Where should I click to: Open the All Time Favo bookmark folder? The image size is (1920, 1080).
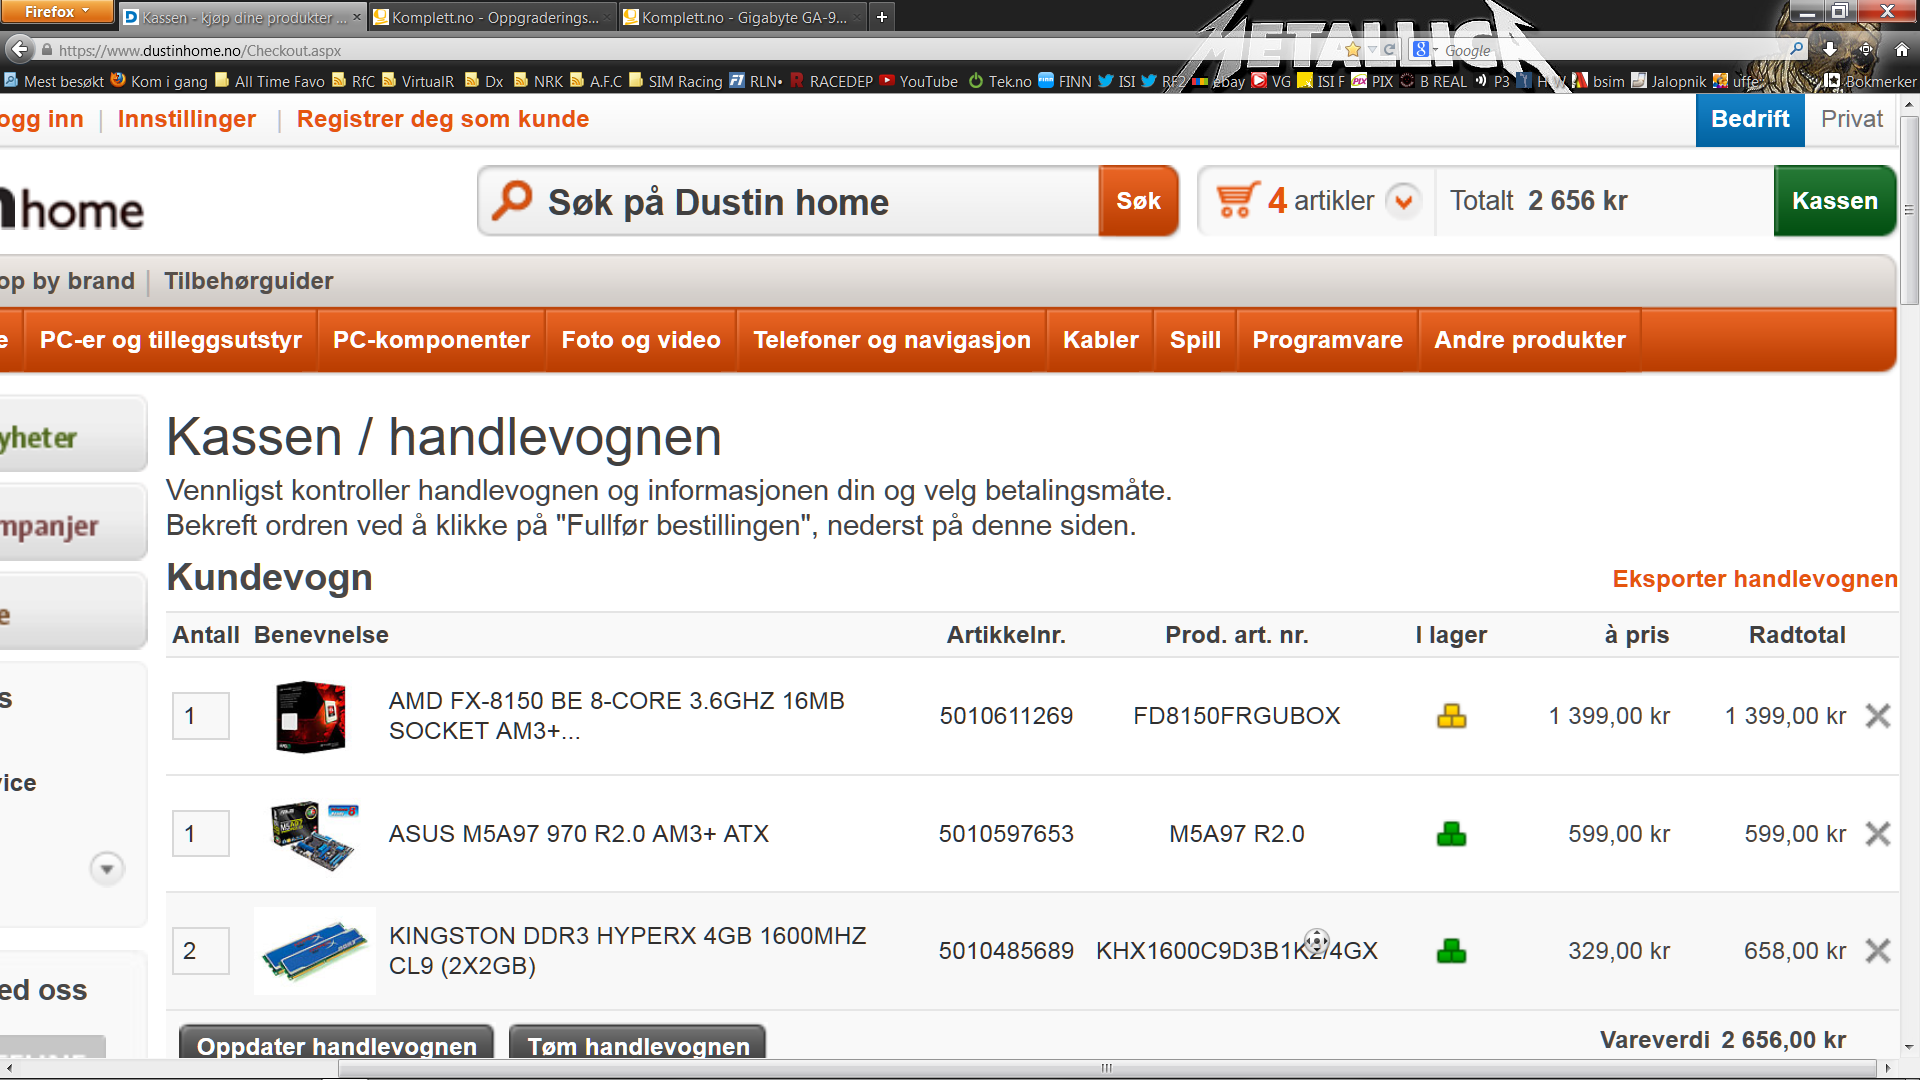[270, 81]
